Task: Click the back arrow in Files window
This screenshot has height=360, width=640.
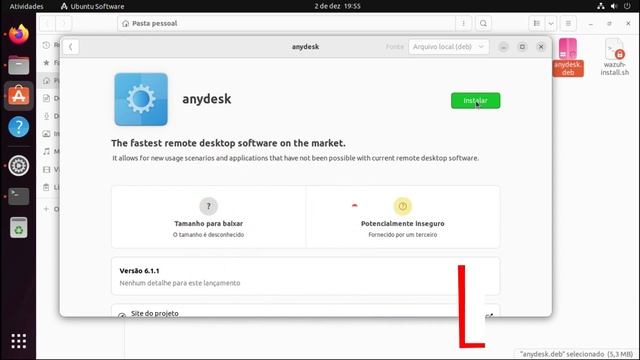Action: pos(47,24)
